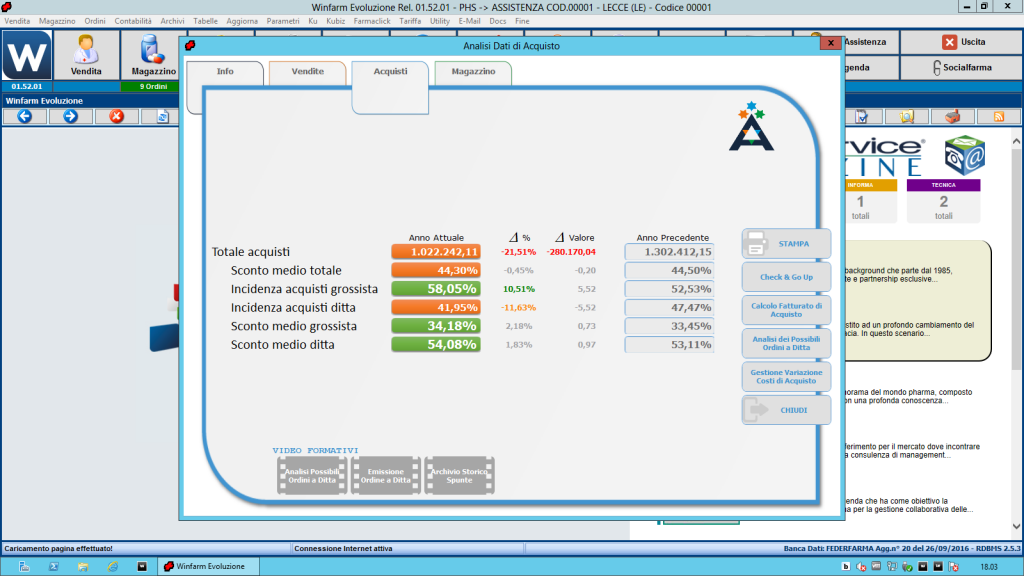Viewport: 1024px width, 576px height.
Task: Stop loading with the red X icon
Action: 116,116
